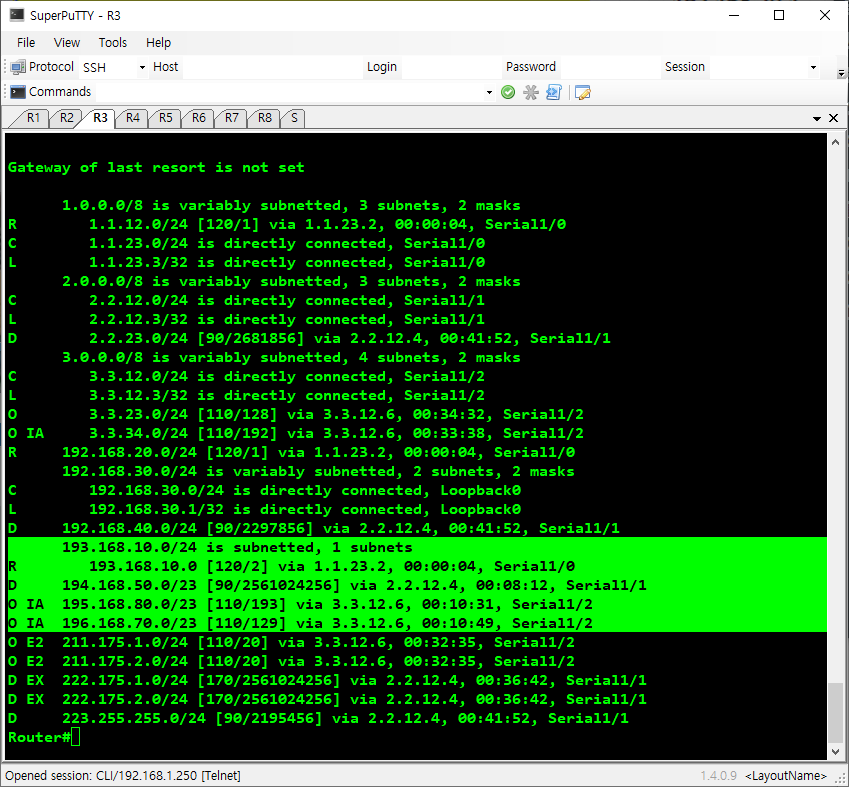Switch to the R1 tab

[x=33, y=118]
